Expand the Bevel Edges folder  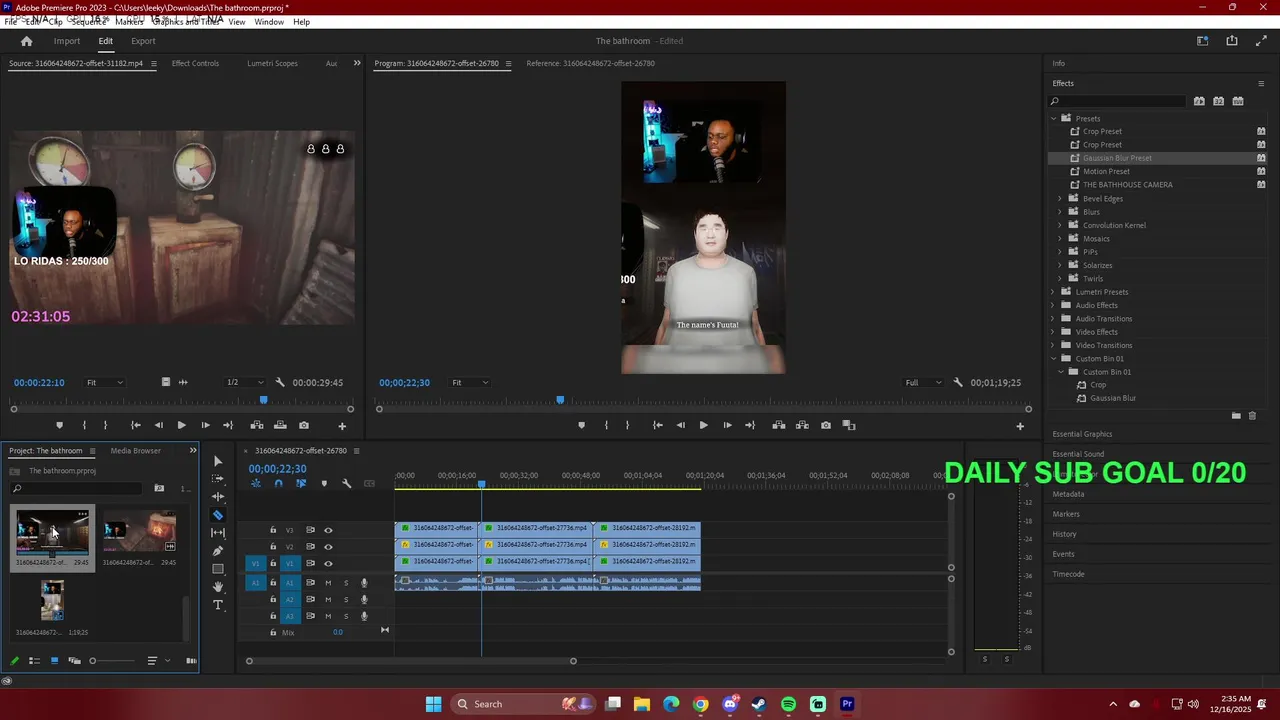1060,198
